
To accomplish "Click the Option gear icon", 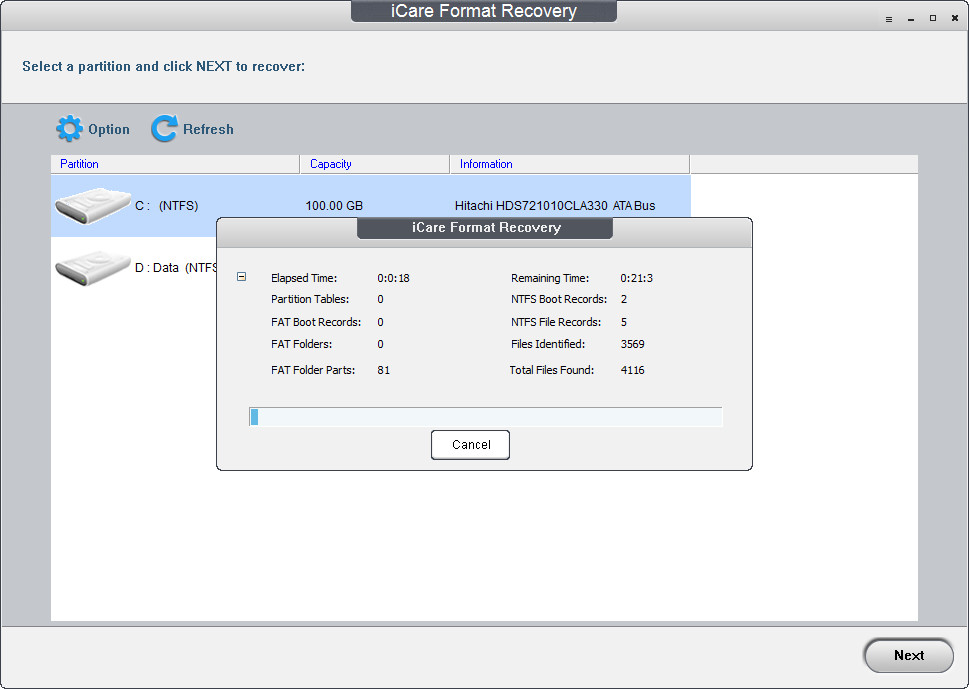I will [69, 129].
